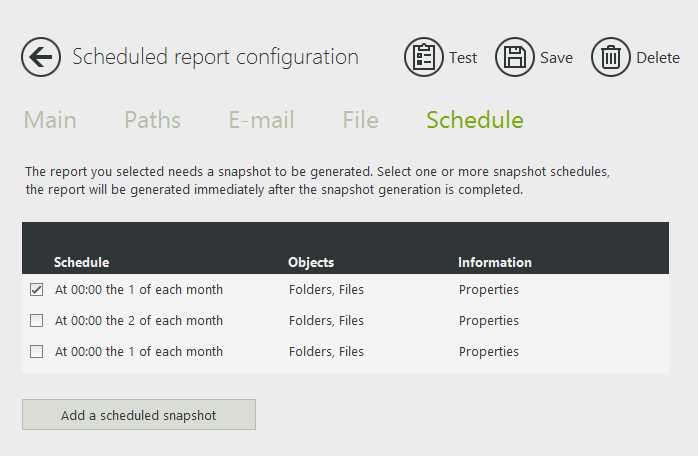Click the Schedule tab
698x456 pixels.
[474, 121]
